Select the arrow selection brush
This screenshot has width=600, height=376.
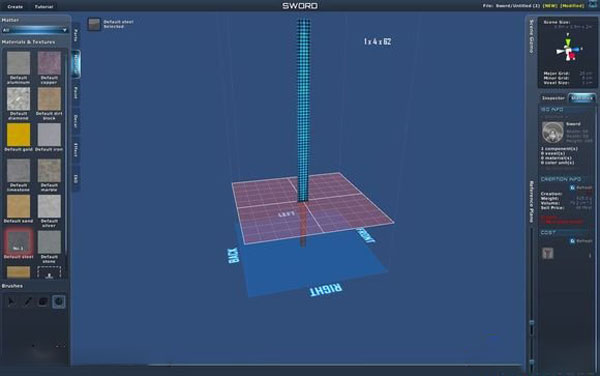[11, 302]
